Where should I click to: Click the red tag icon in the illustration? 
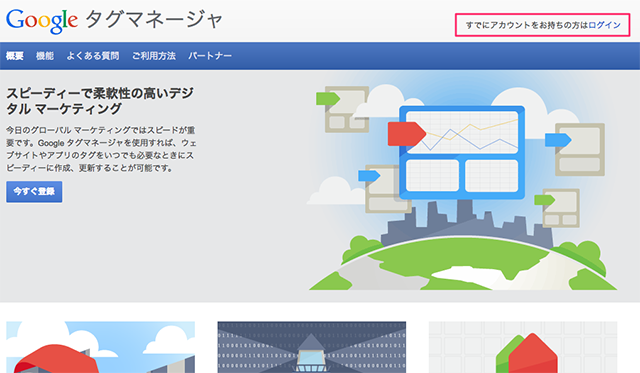coord(407,134)
